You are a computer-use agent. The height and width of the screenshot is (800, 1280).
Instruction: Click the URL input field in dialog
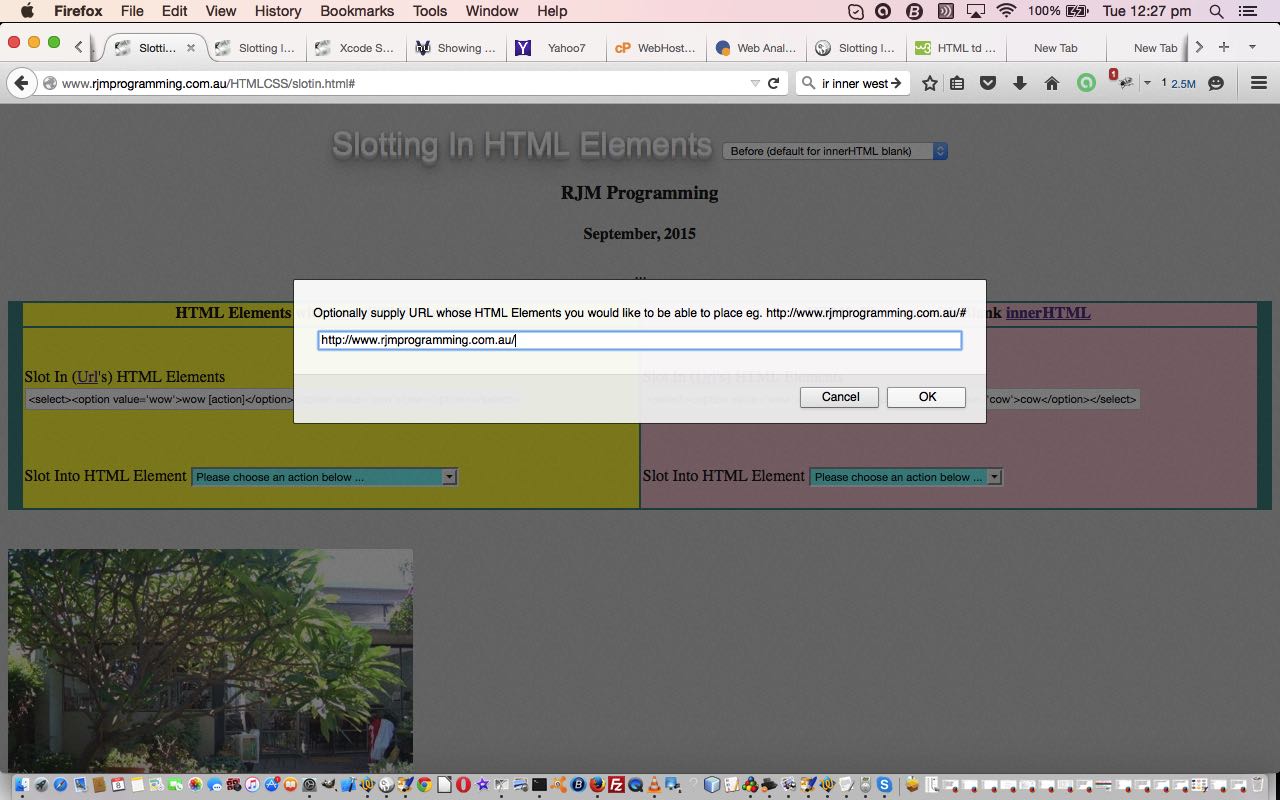point(640,340)
